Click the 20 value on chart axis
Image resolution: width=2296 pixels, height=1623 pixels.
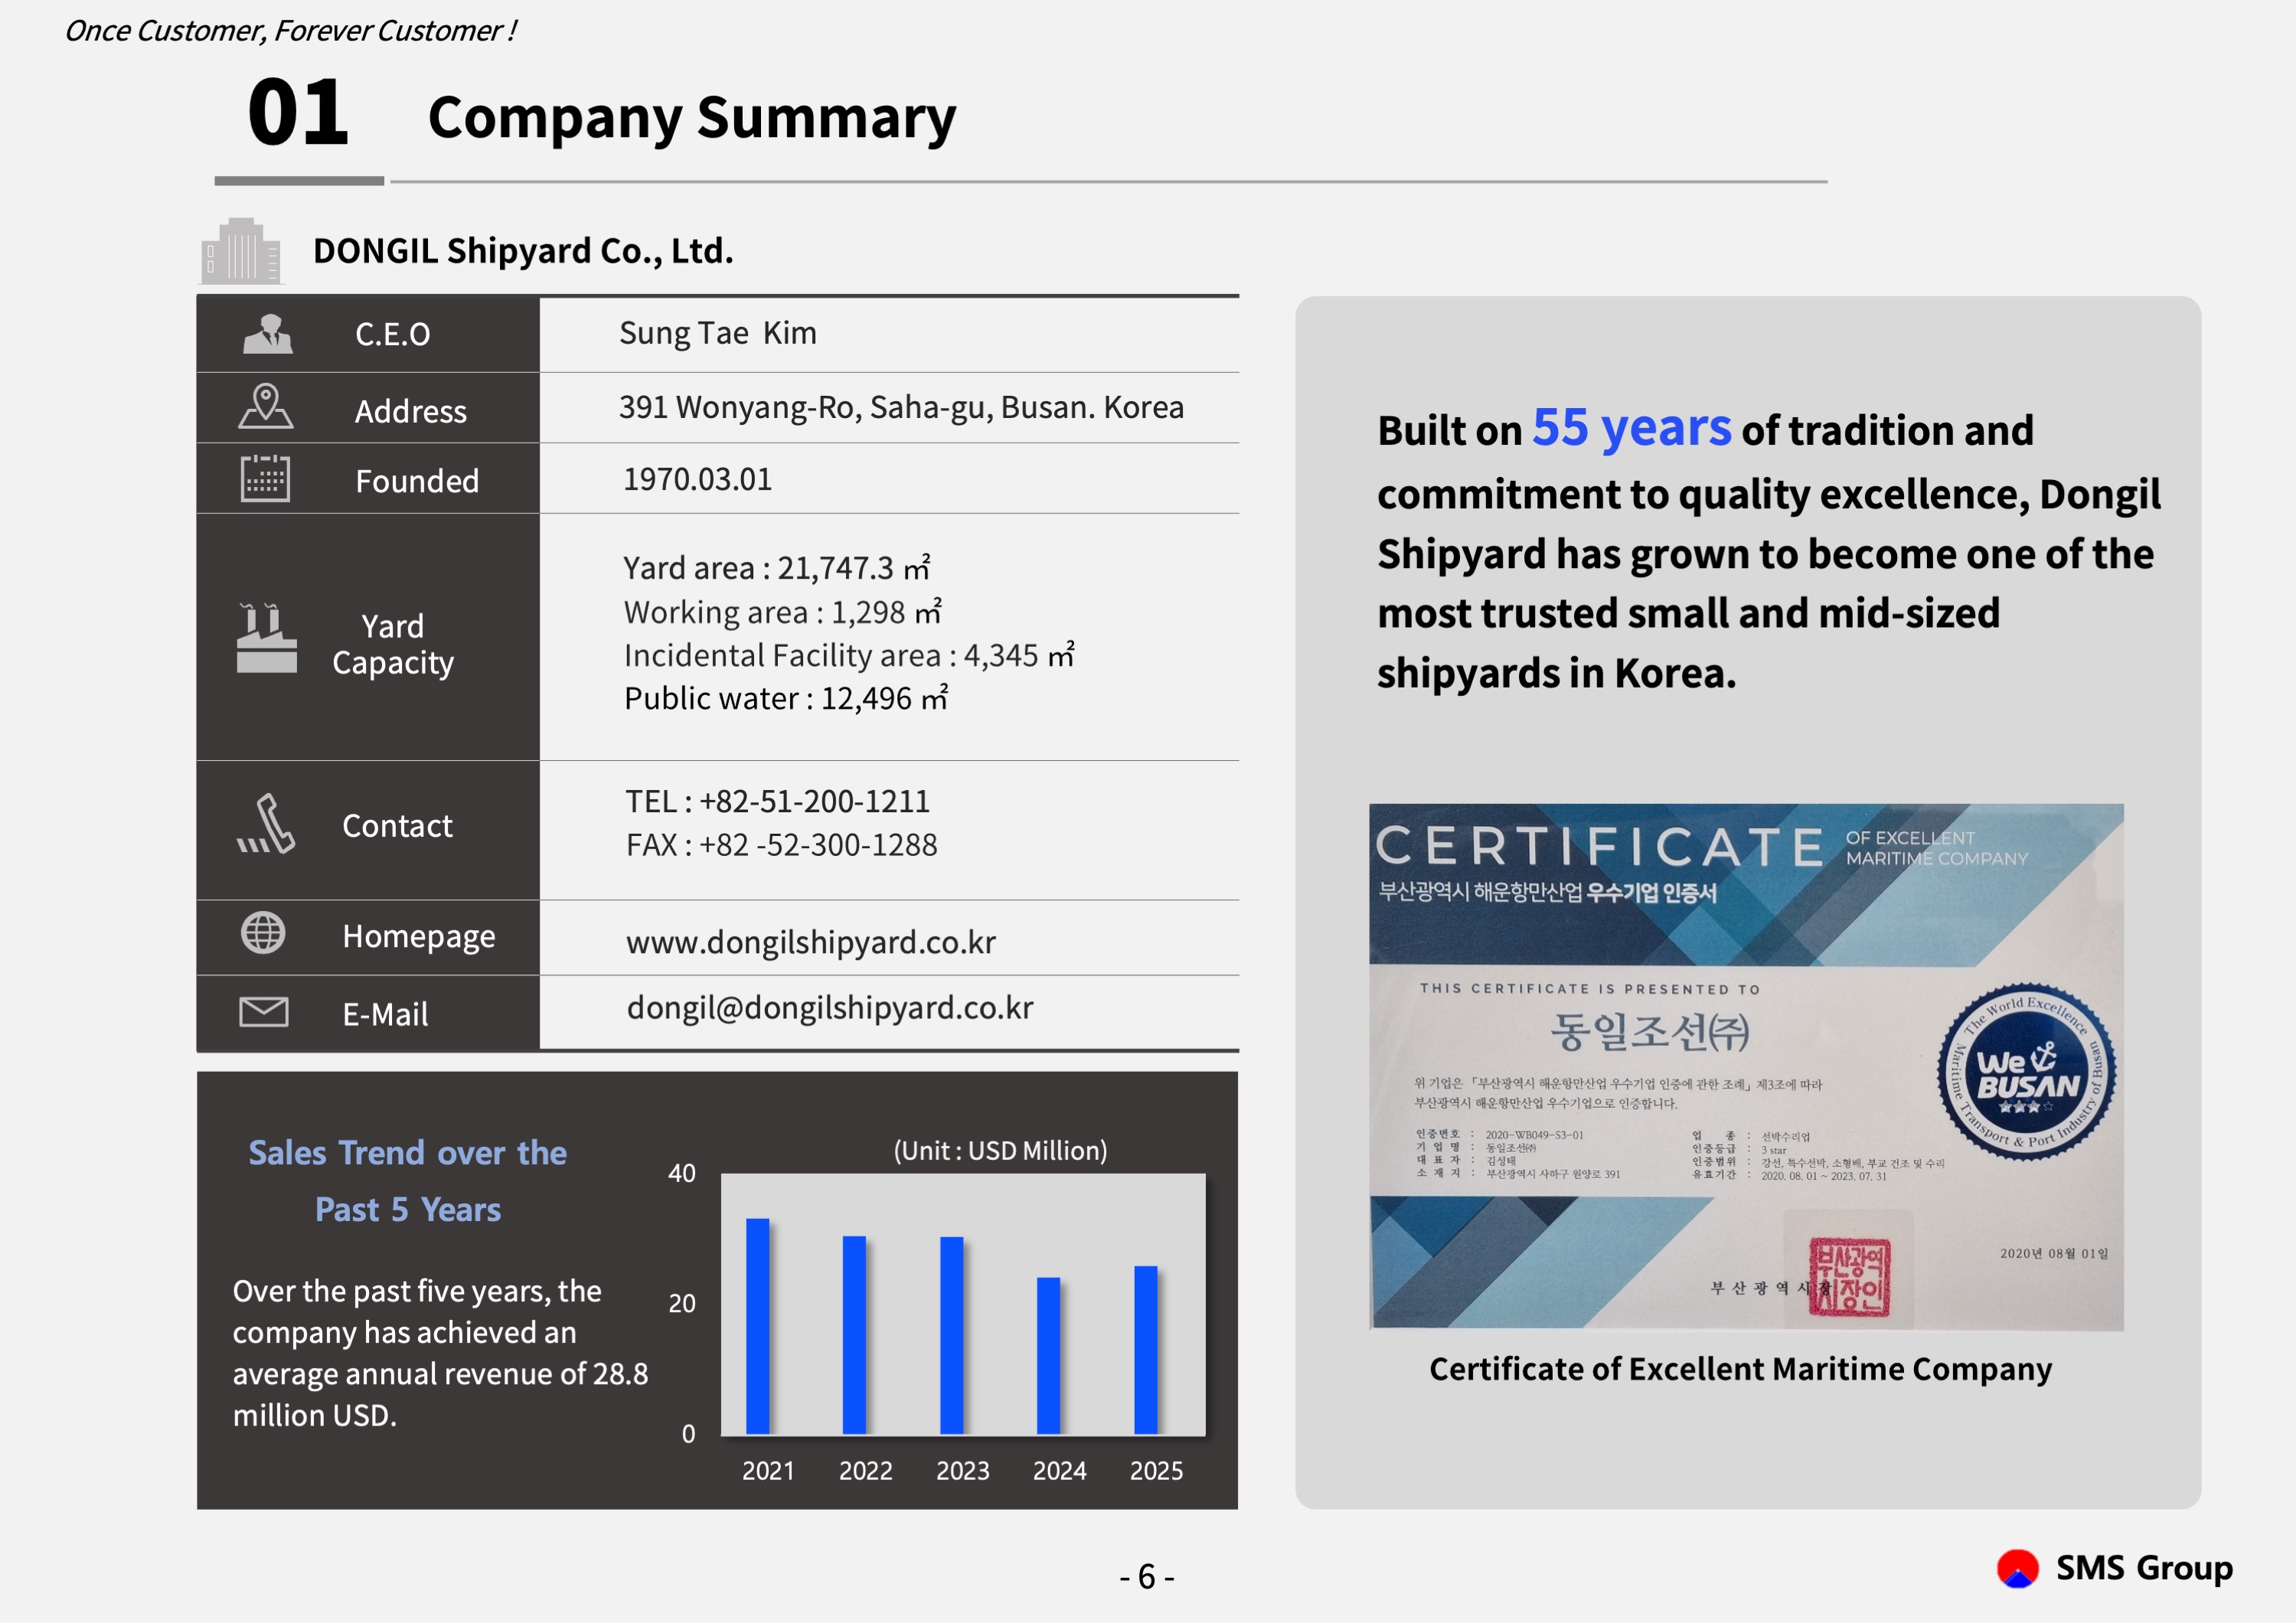tap(682, 1303)
